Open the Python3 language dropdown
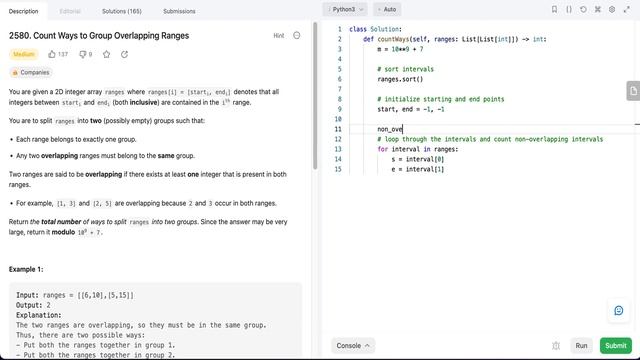This screenshot has width=640, height=360. pyautogui.click(x=345, y=9)
